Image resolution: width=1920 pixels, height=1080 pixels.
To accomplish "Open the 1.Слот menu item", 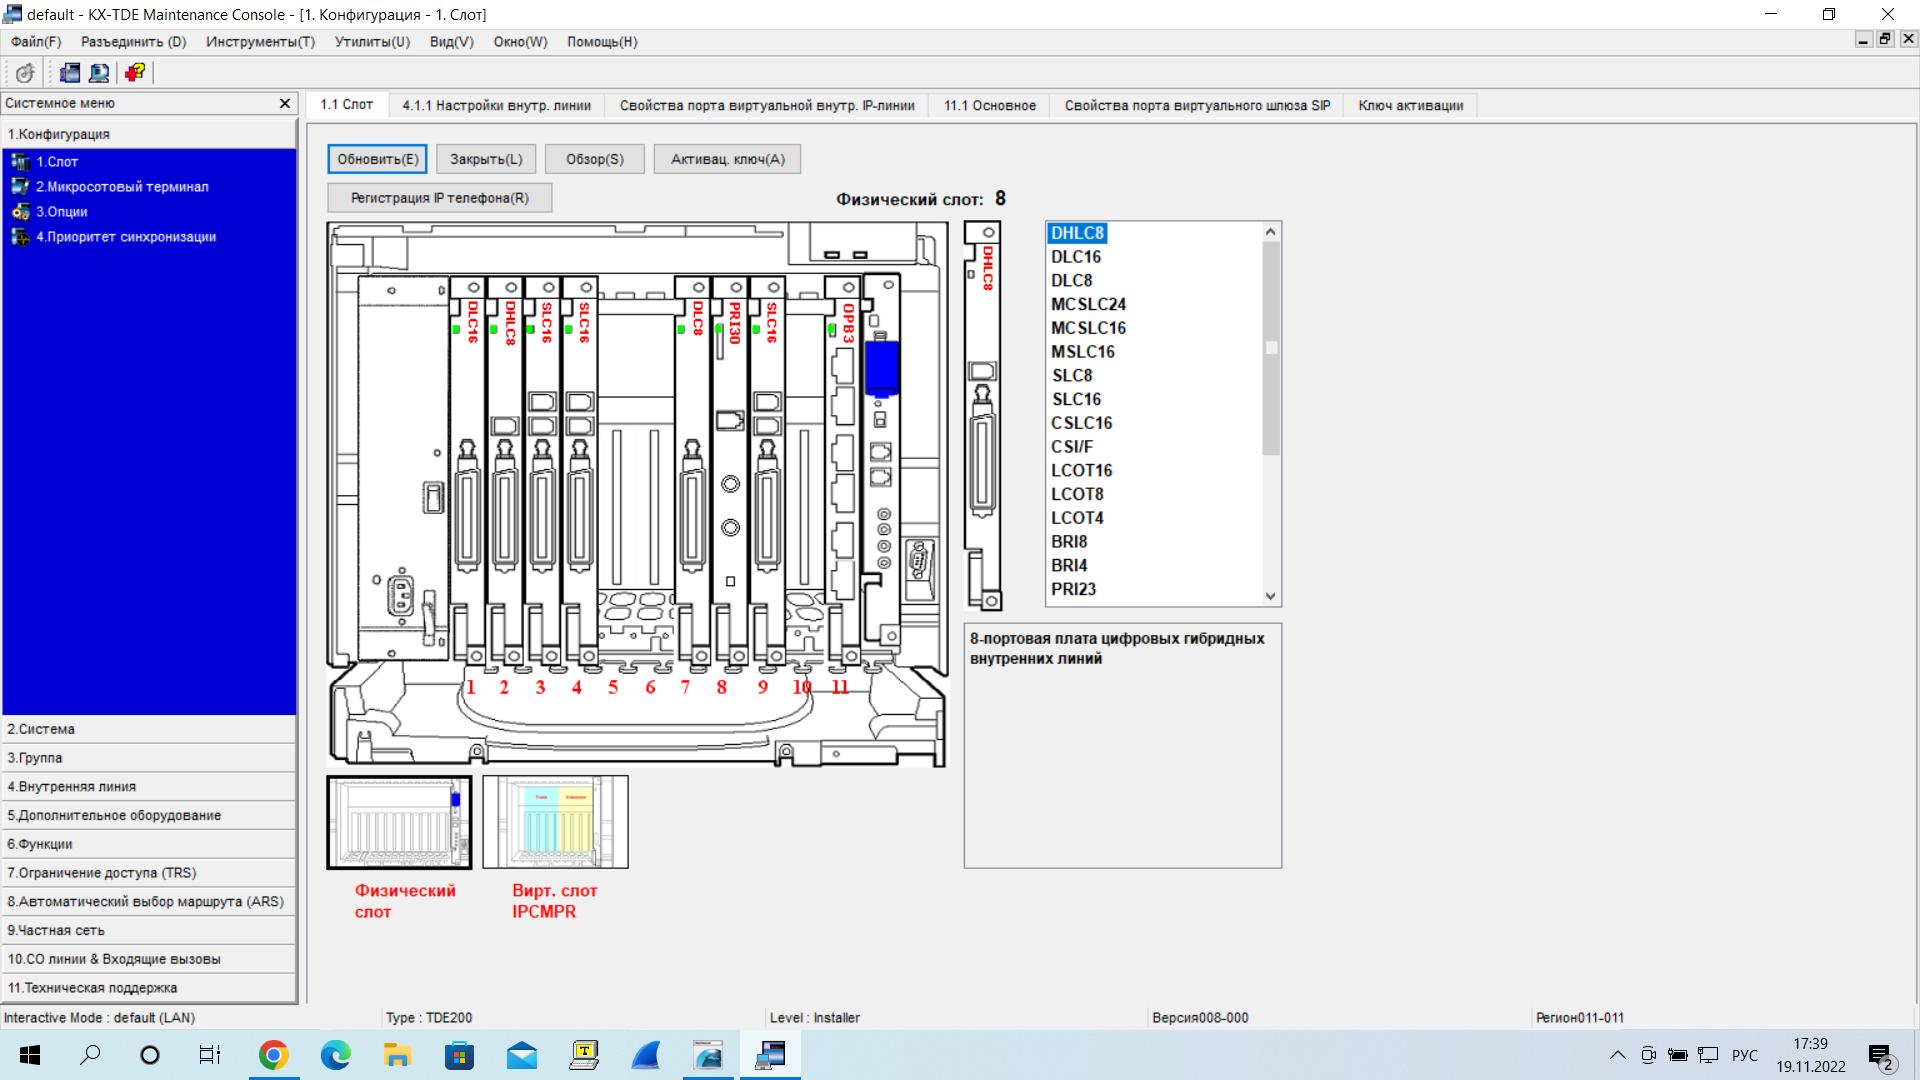I will 57,162.
